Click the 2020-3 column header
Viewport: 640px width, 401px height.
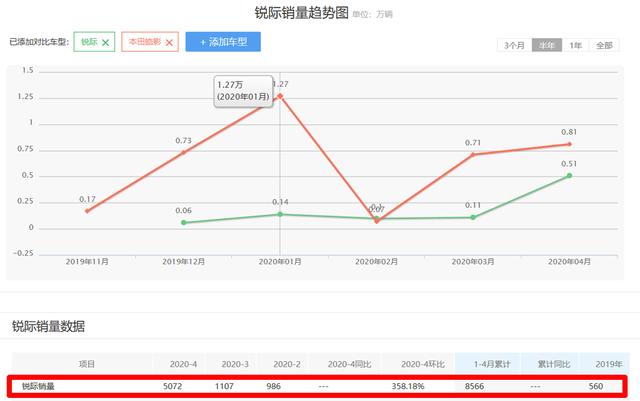point(235,364)
